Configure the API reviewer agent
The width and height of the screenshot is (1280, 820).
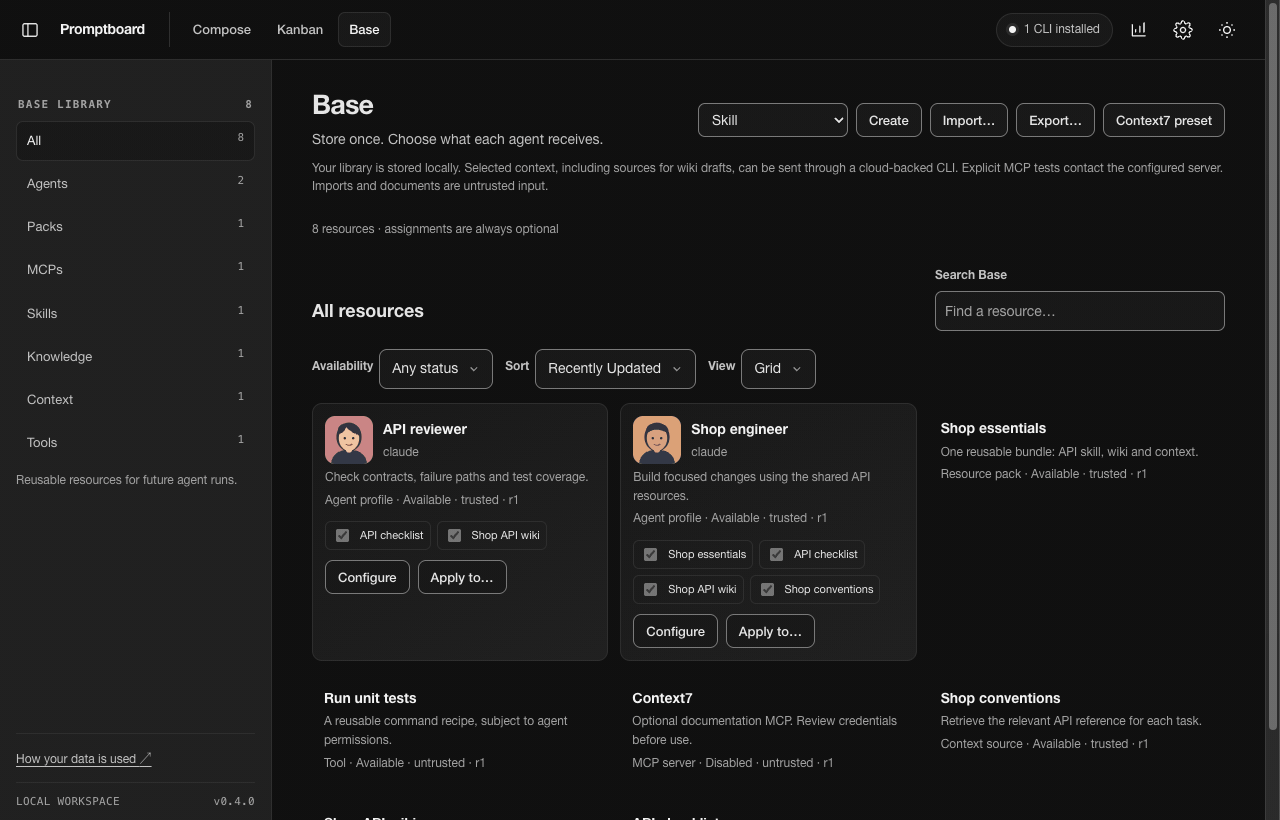tap(367, 578)
